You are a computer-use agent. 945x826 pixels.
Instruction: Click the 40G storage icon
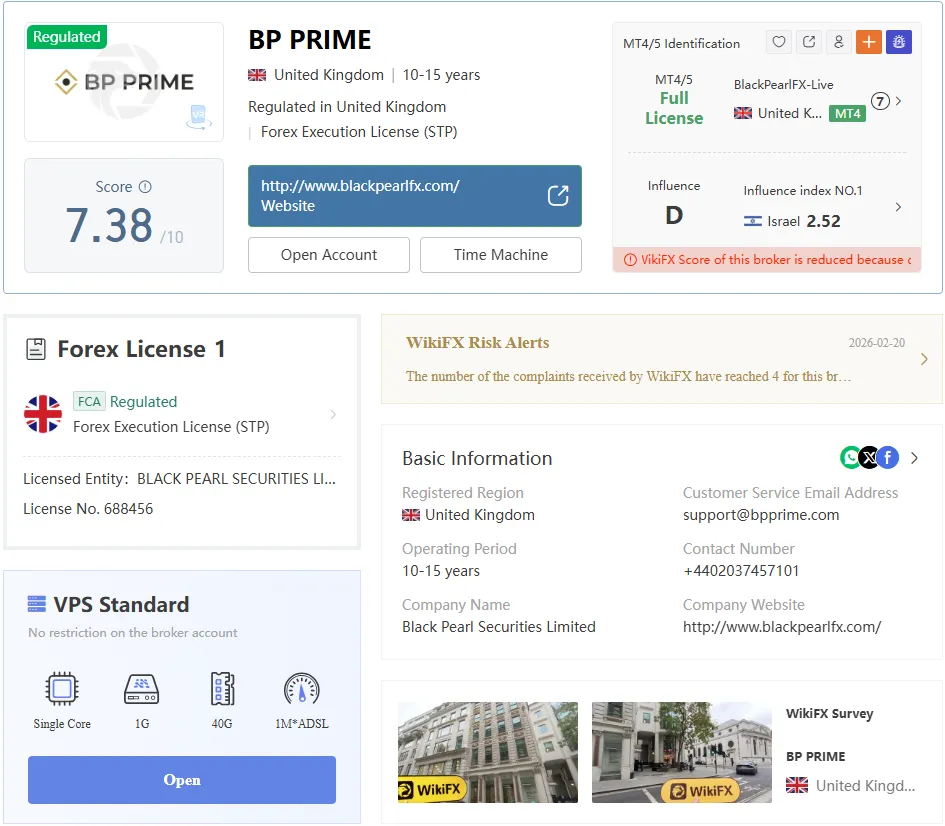tap(222, 689)
